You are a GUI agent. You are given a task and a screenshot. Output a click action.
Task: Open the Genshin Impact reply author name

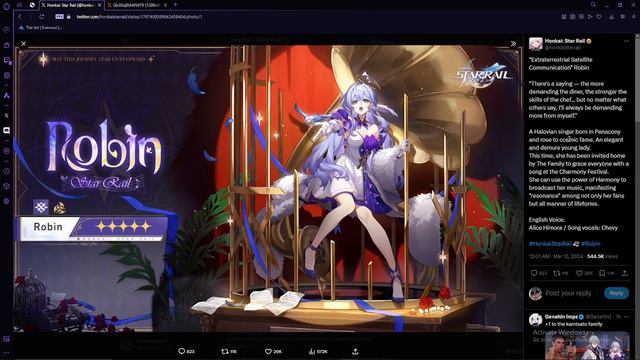point(561,316)
